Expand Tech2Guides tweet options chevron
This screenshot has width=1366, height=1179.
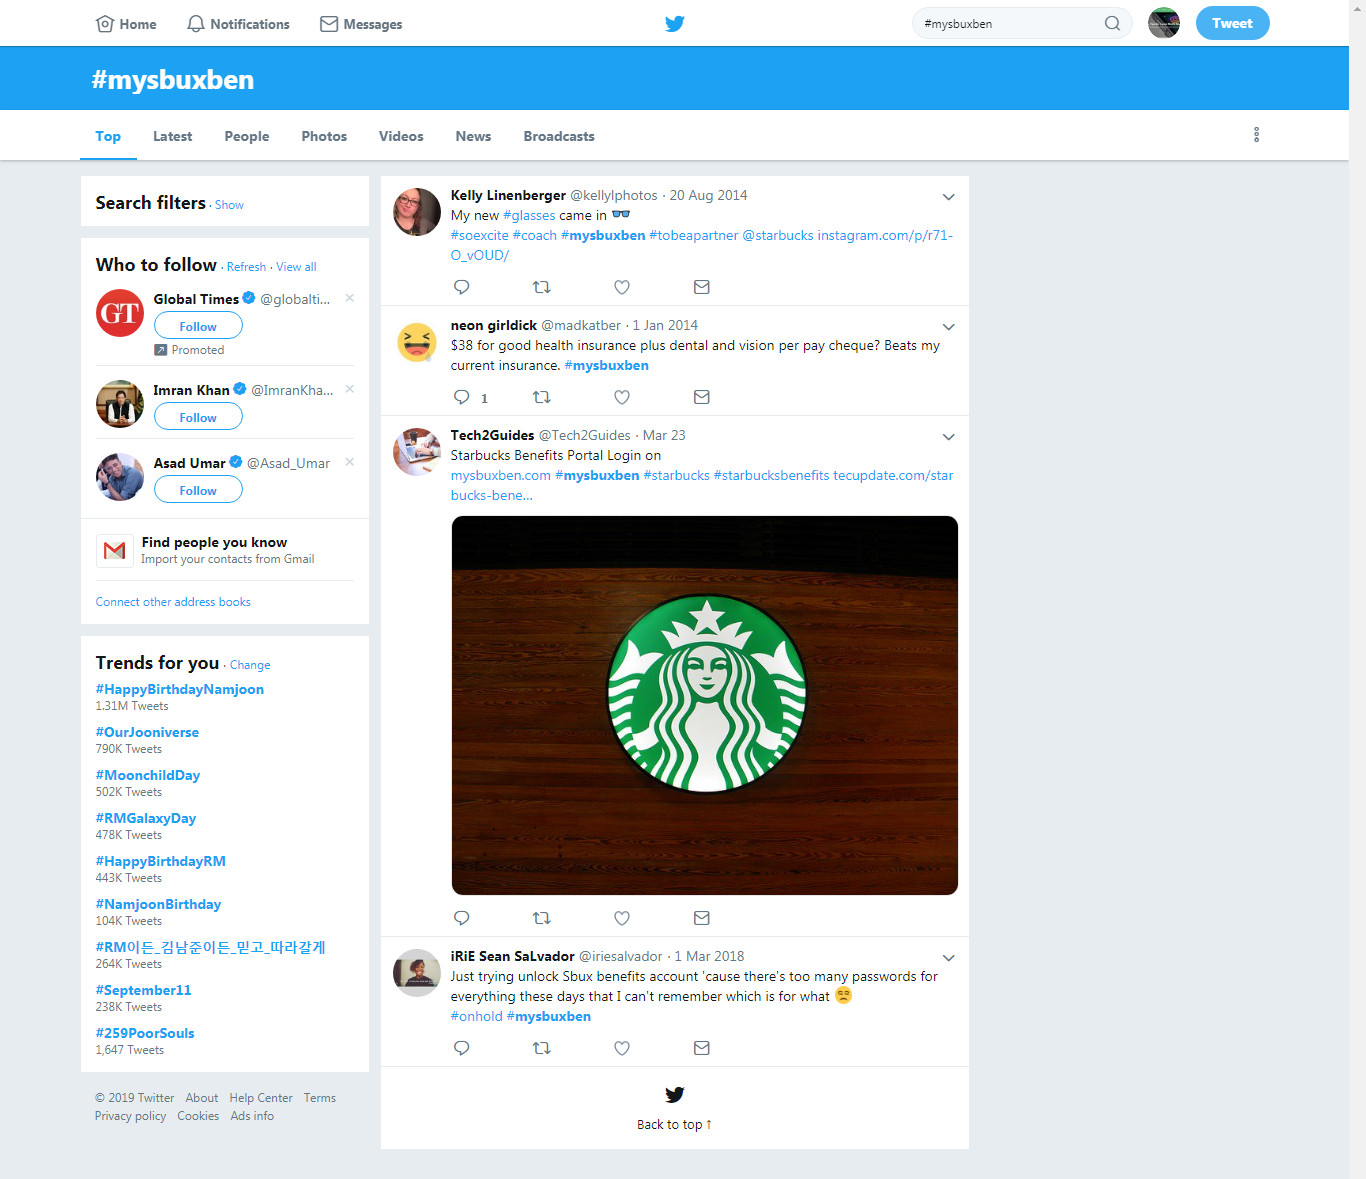(948, 437)
